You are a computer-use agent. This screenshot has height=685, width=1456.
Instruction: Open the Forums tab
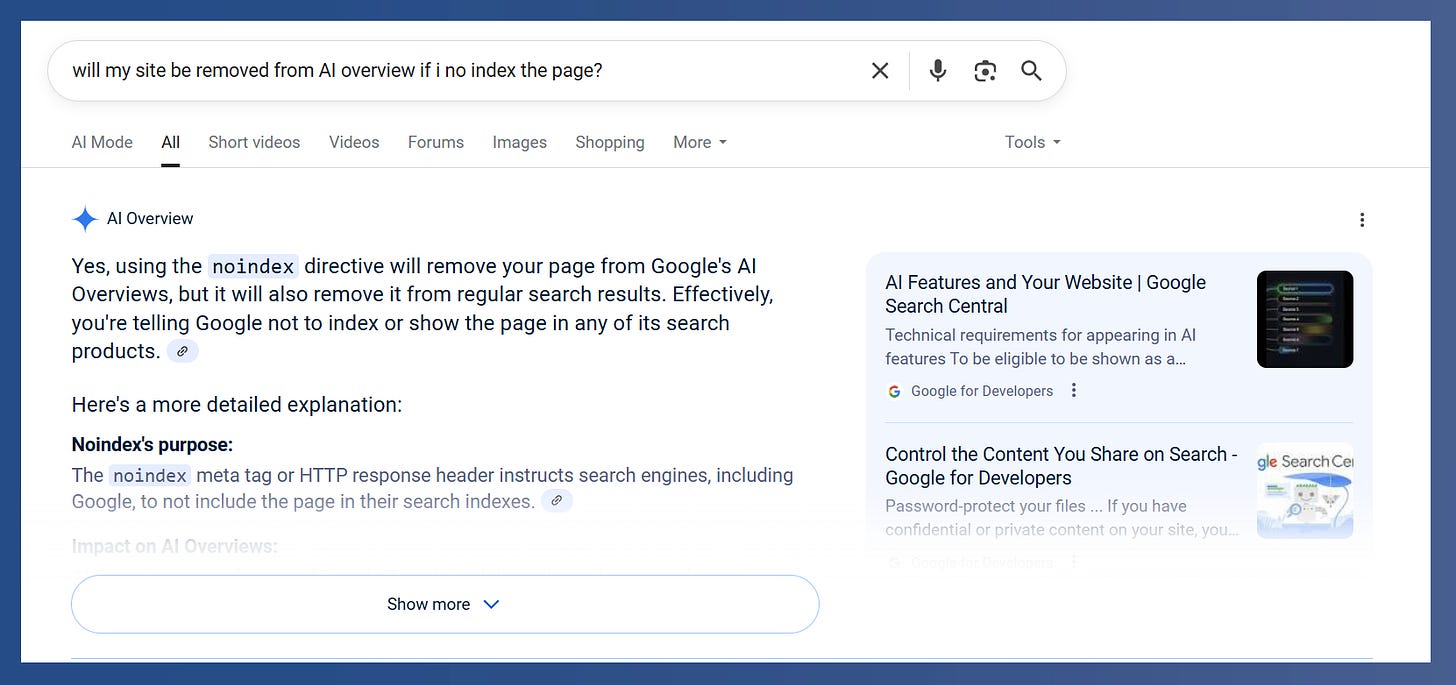436,142
